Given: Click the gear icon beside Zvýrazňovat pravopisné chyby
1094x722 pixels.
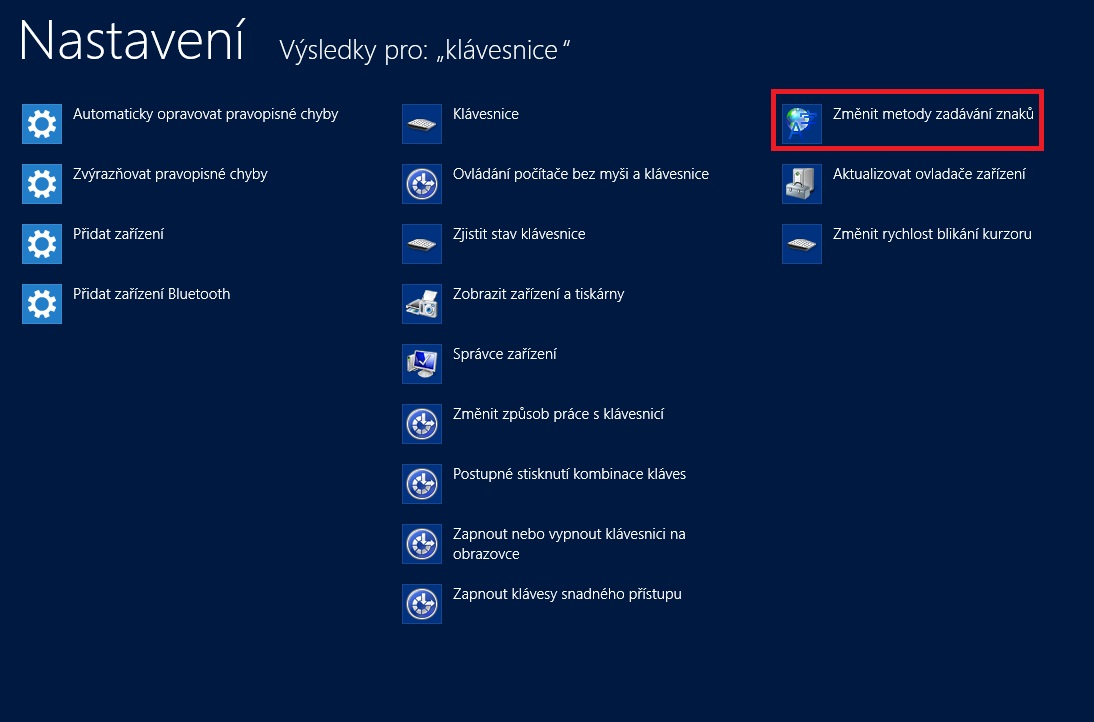Looking at the screenshot, I should tap(42, 184).
